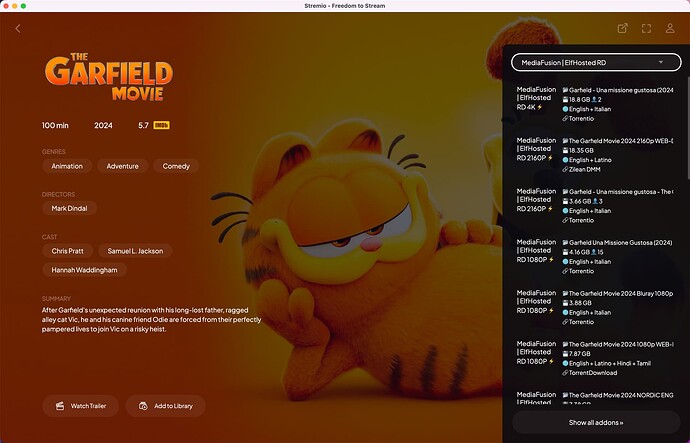Viewport: 690px width, 443px height.
Task: Click the 2024 release year text
Action: 103,125
